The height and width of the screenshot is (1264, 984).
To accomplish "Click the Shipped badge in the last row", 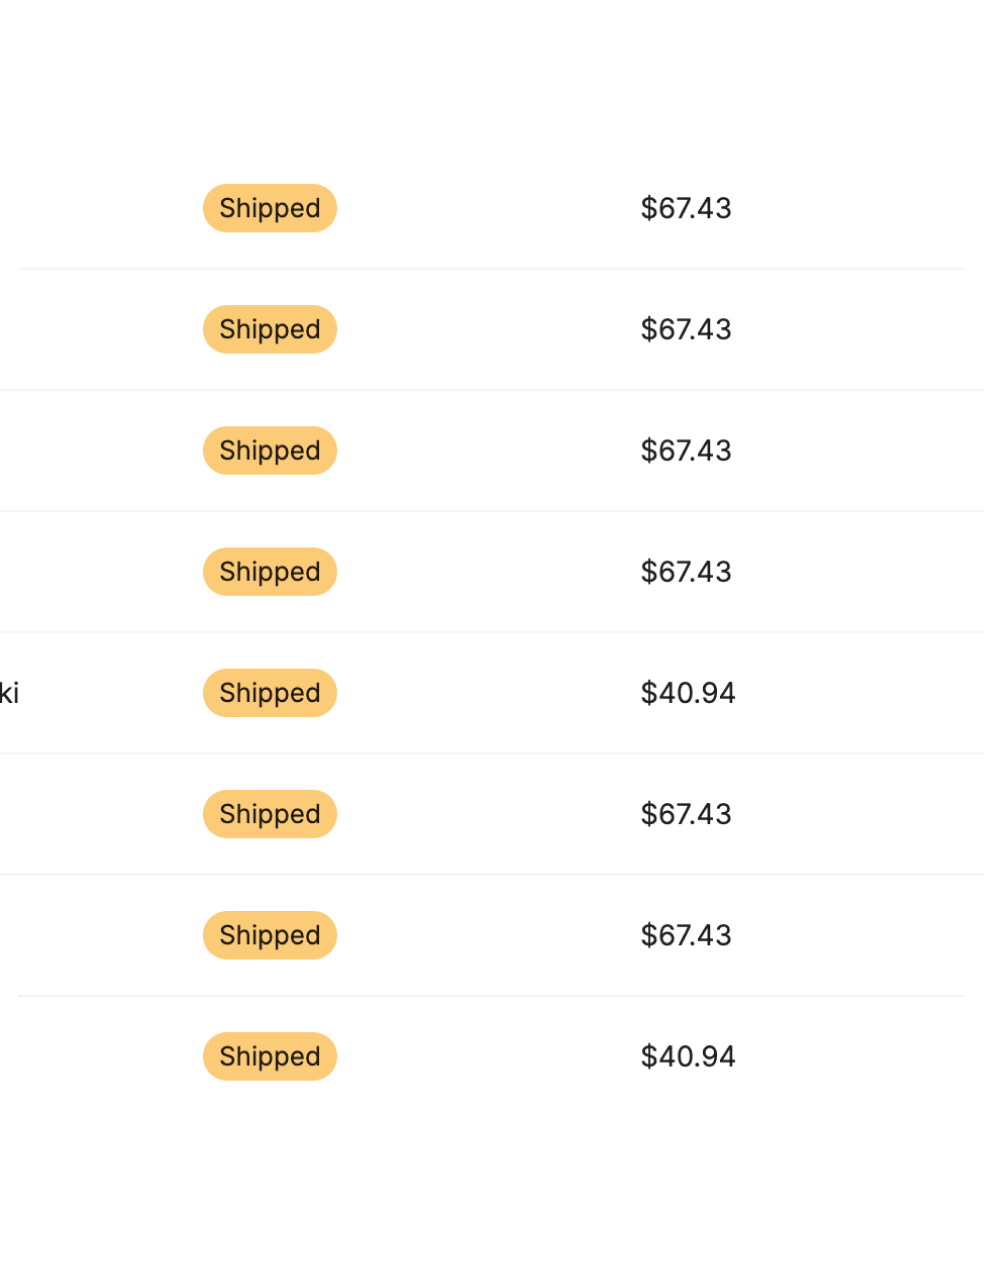I will pyautogui.click(x=270, y=1056).
